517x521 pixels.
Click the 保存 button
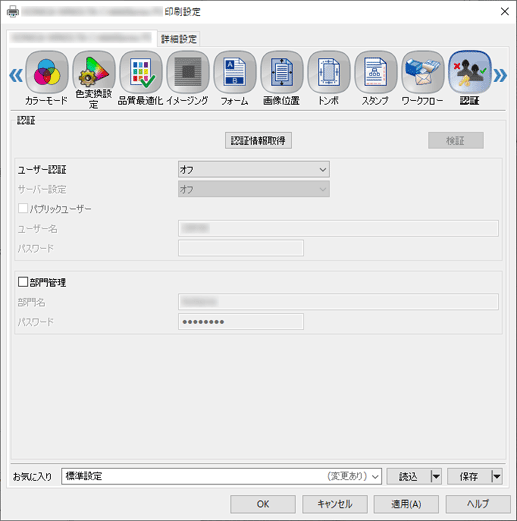pos(469,476)
